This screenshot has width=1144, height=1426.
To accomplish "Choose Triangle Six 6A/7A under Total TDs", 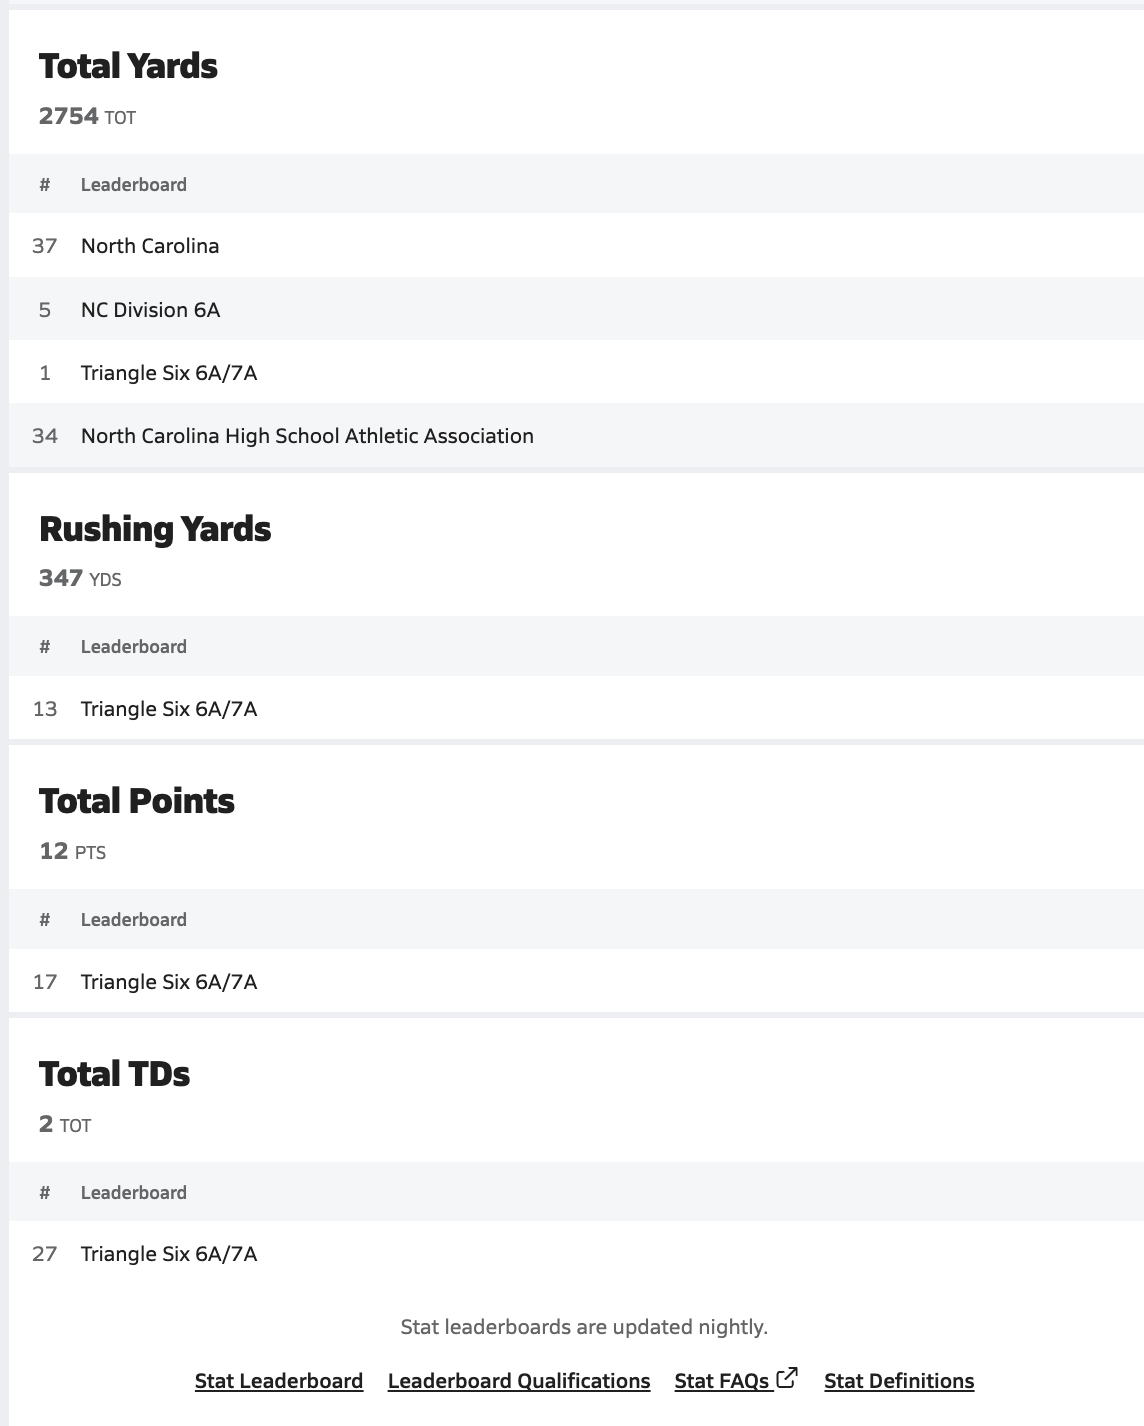I will (x=169, y=1254).
